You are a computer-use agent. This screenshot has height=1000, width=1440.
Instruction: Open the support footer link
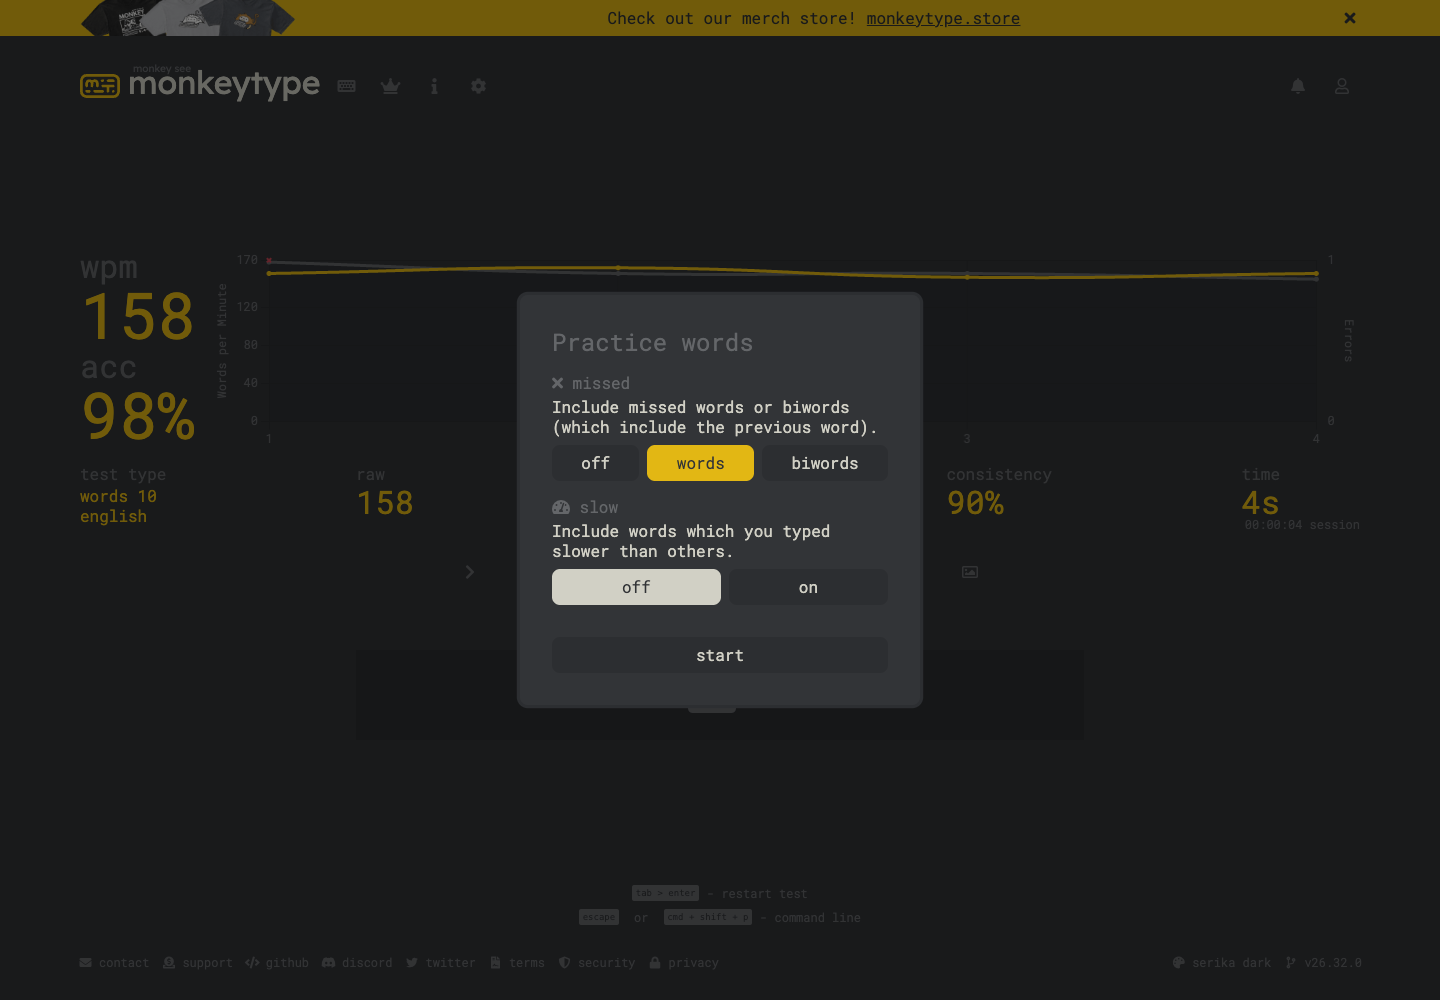[x=197, y=963]
